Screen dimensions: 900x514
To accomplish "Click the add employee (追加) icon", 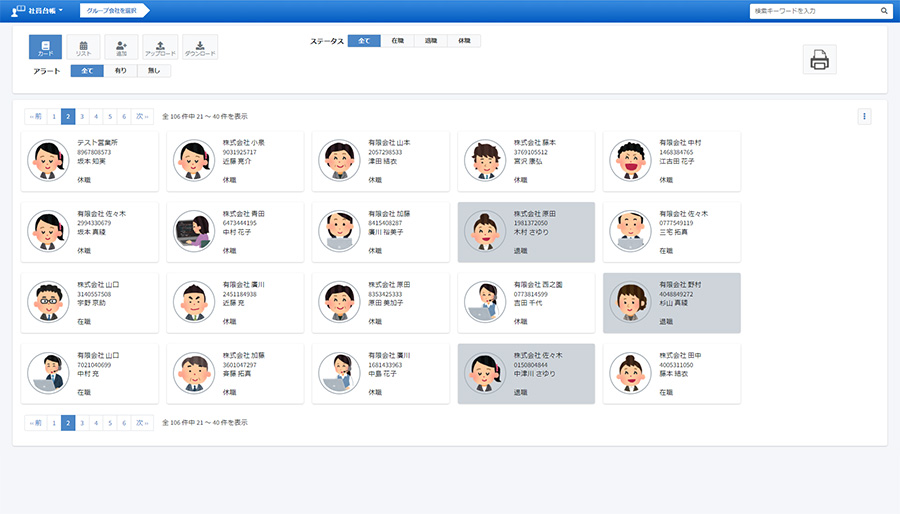I will click(121, 47).
